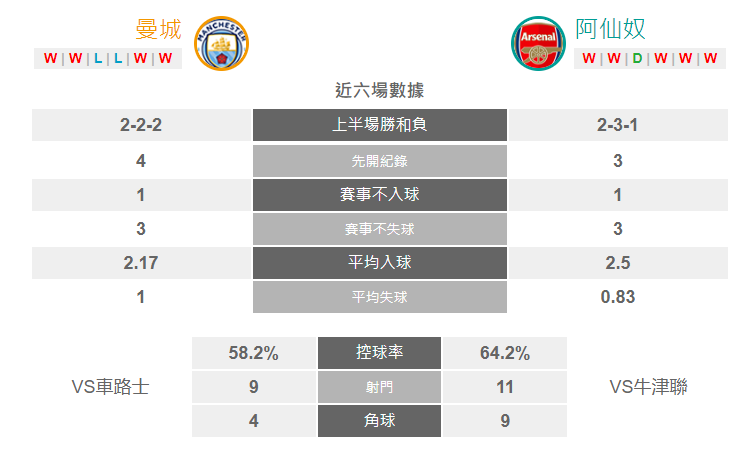Click the green D in Arsenal's form
Viewport: 756px width, 451px height.
click(637, 58)
